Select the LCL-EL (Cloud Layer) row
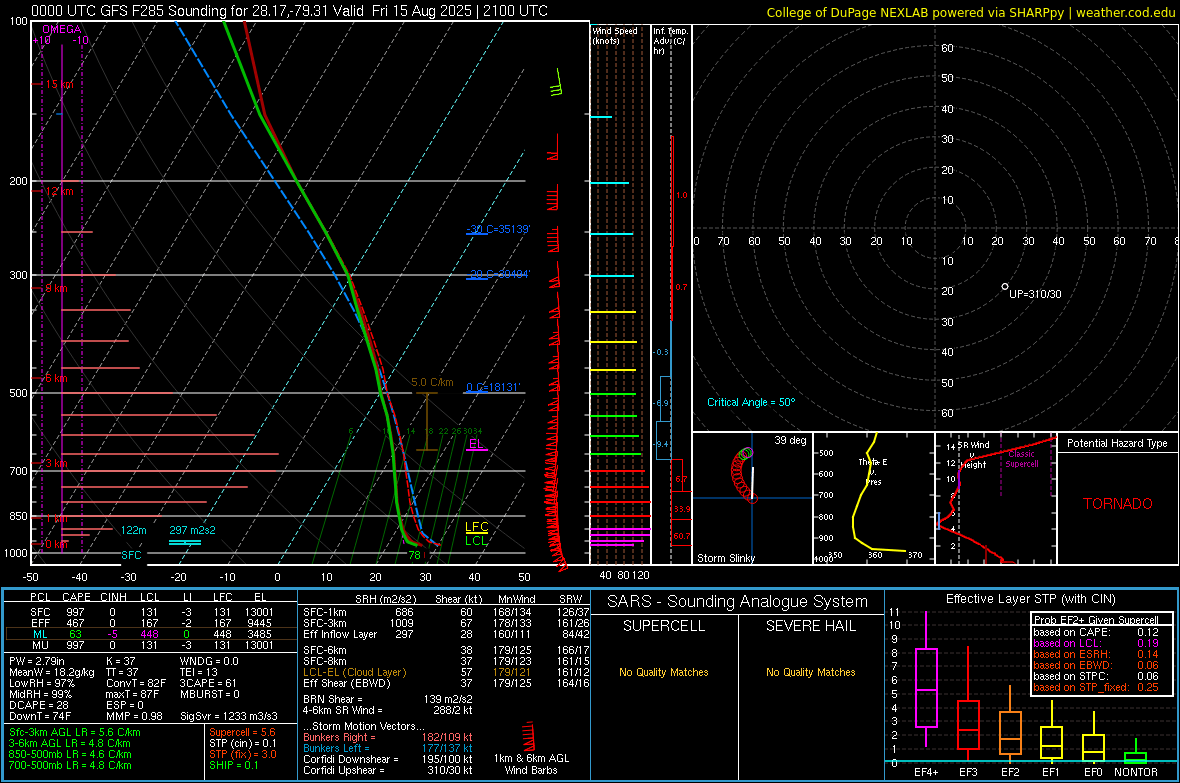1180x783 pixels. 446,672
